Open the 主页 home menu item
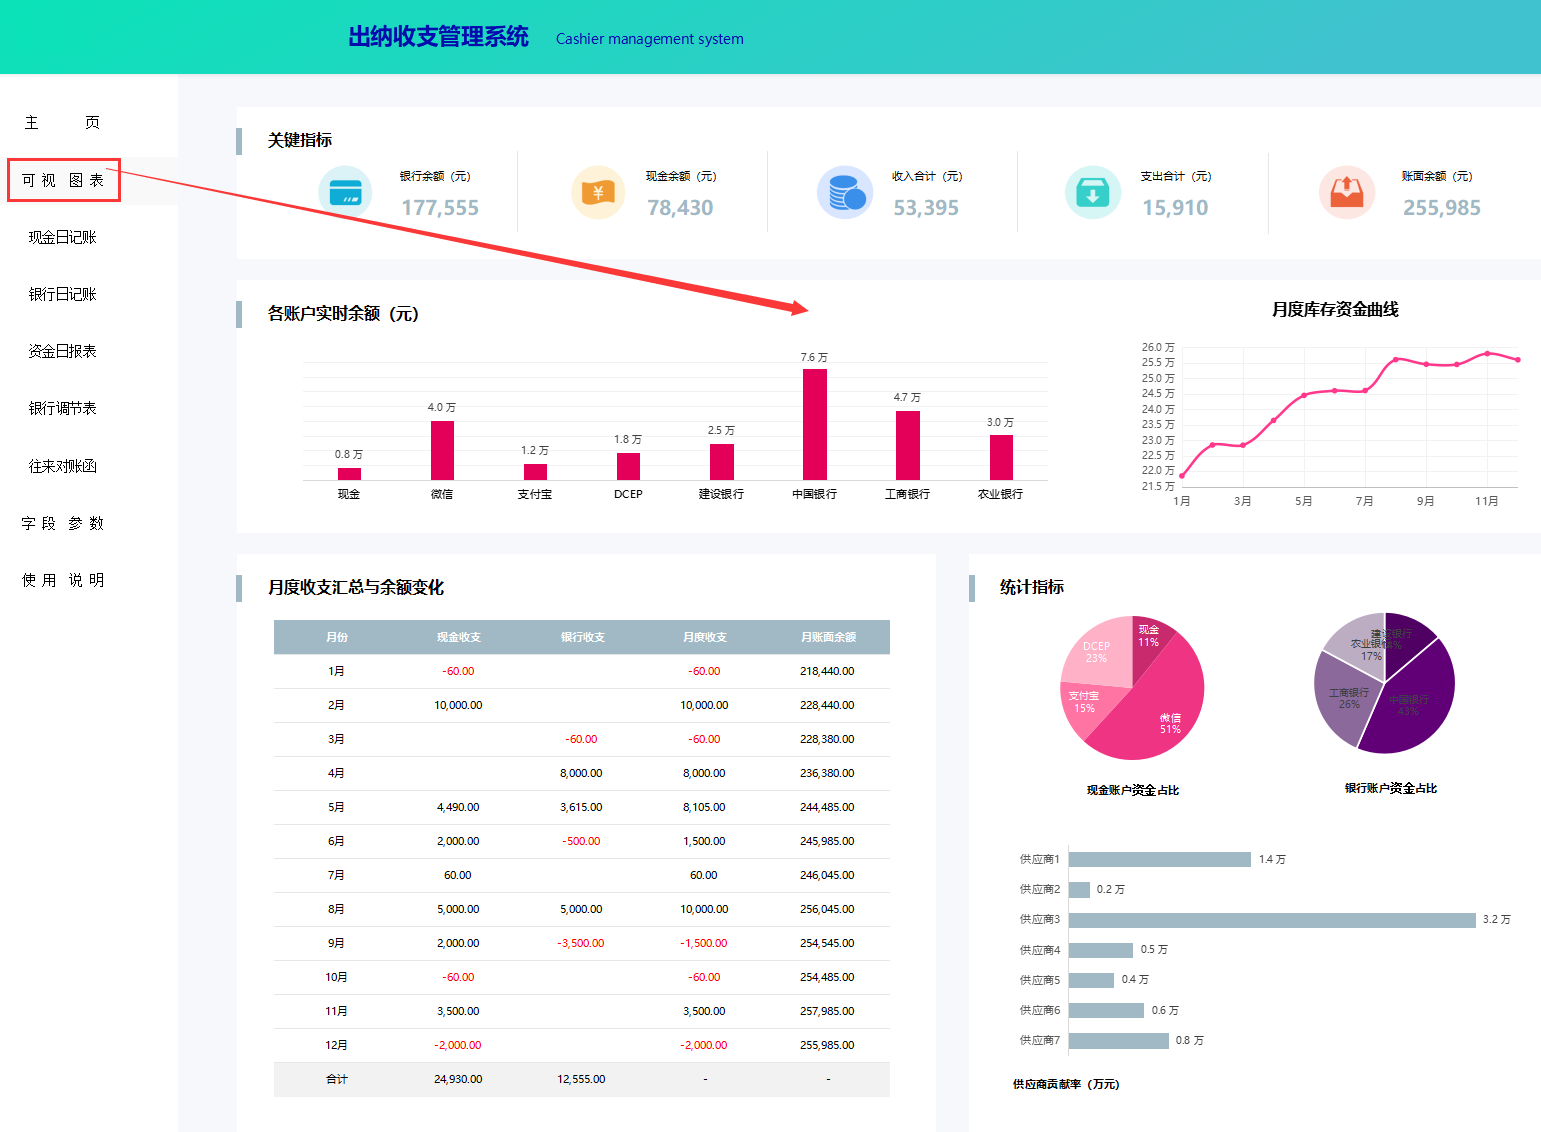 click(62, 122)
